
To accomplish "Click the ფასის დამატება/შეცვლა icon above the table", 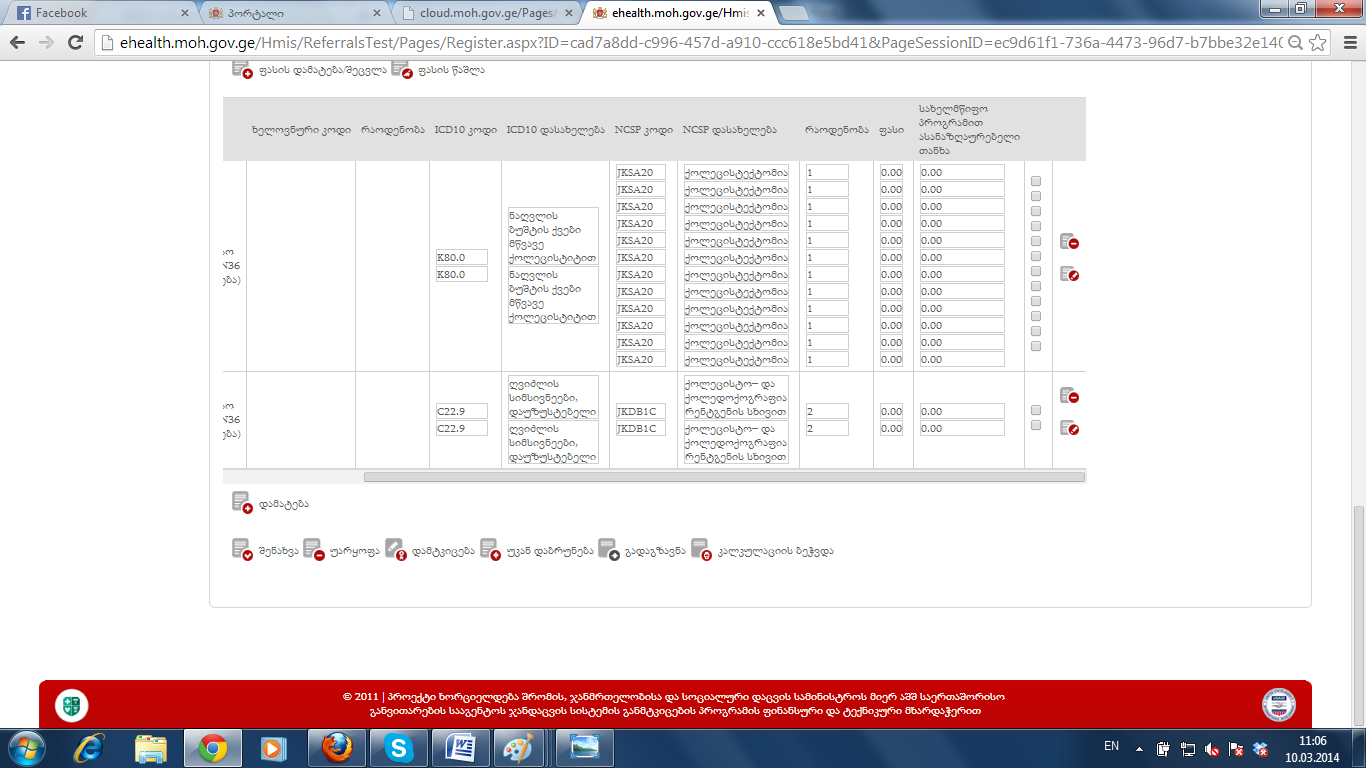I will 242,69.
